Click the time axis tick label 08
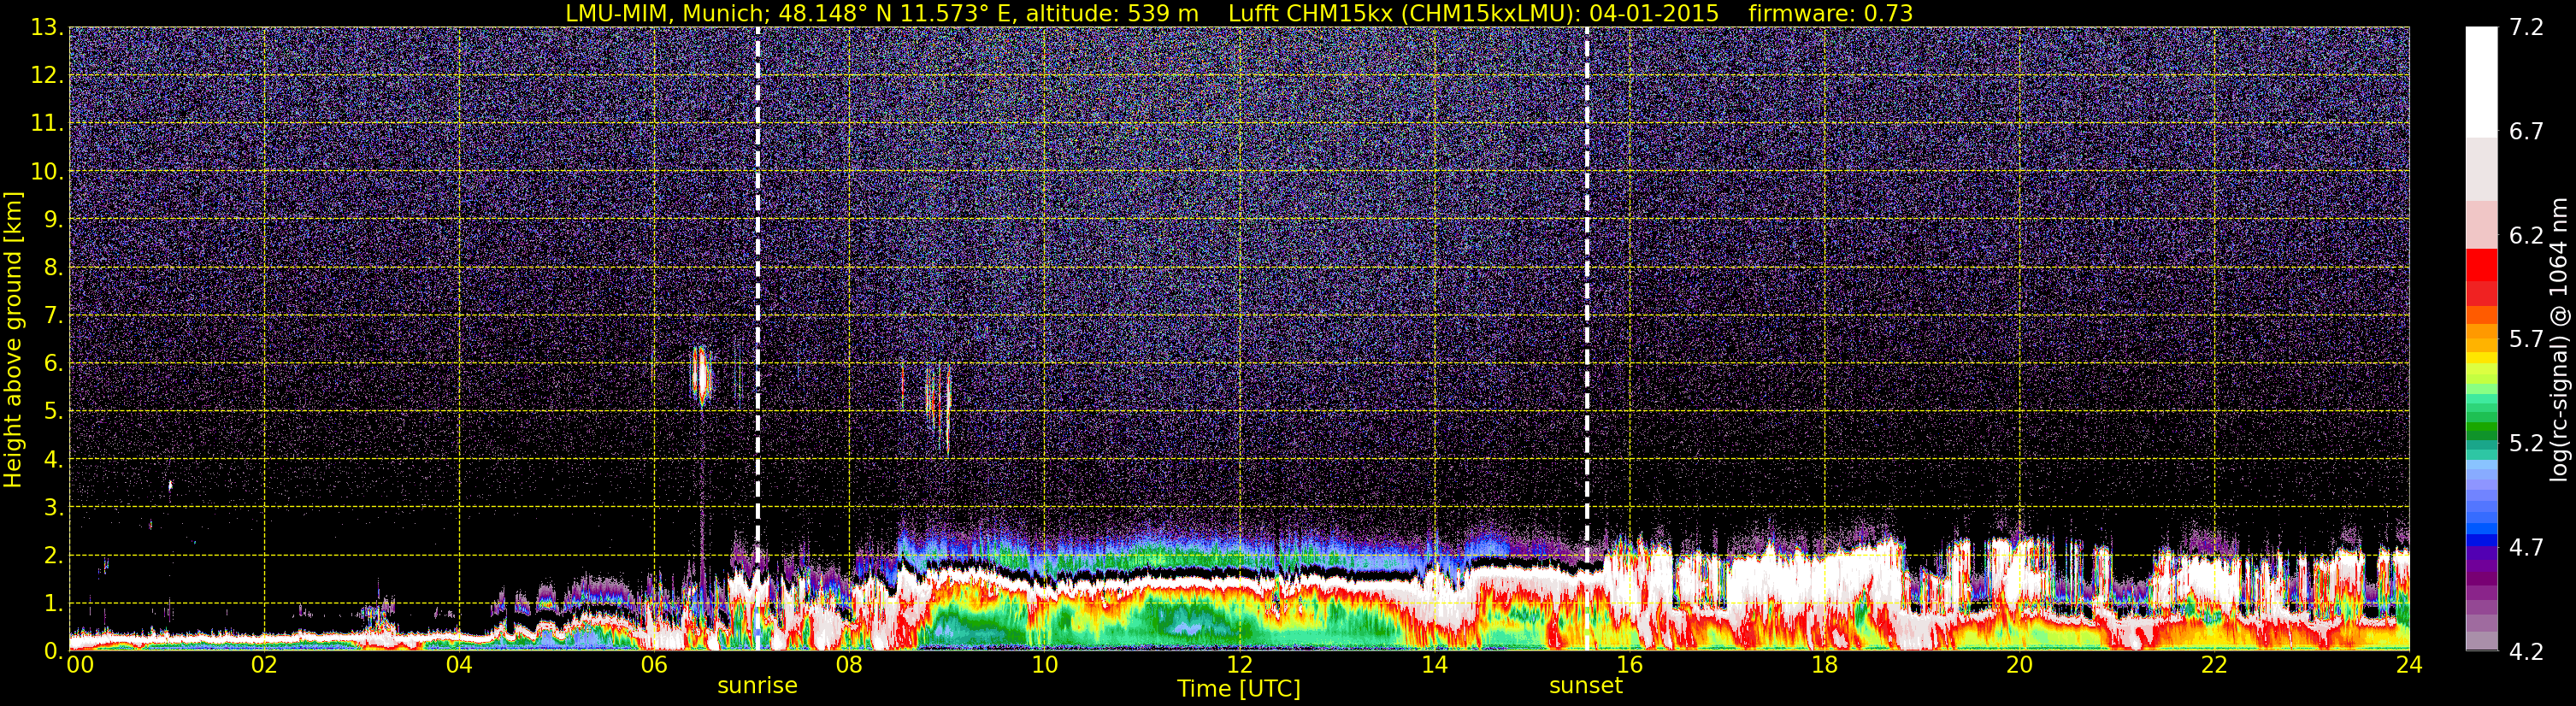This screenshot has height=706, width=2576. 849,665
